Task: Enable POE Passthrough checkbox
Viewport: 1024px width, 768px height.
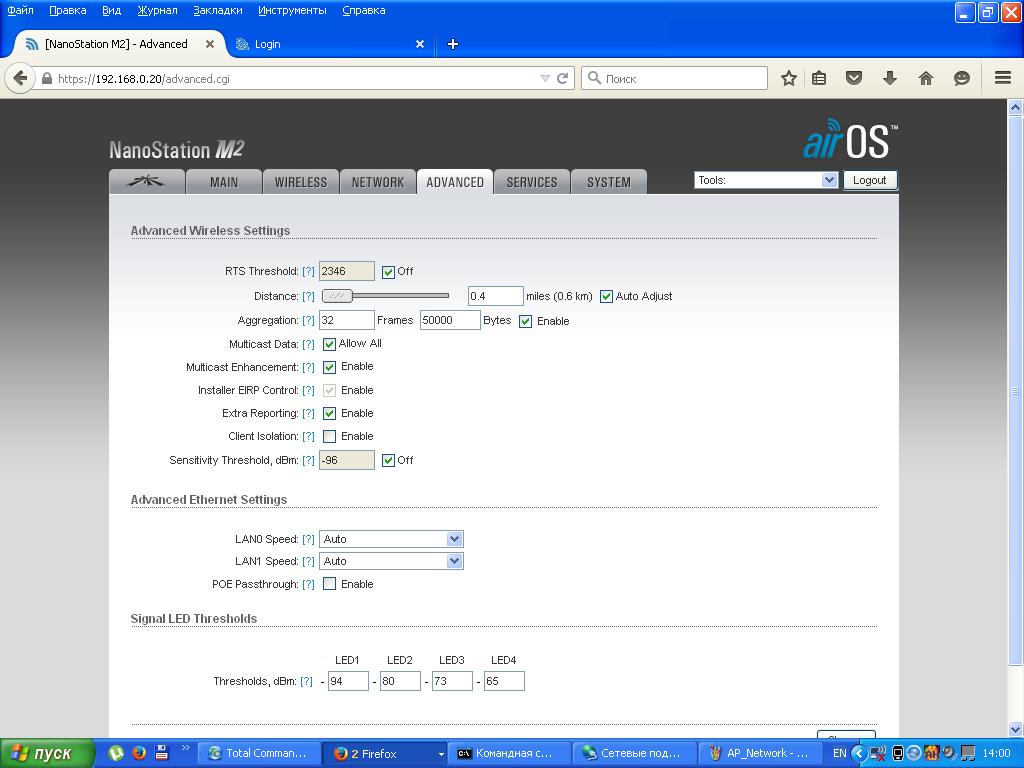Action: tap(330, 584)
